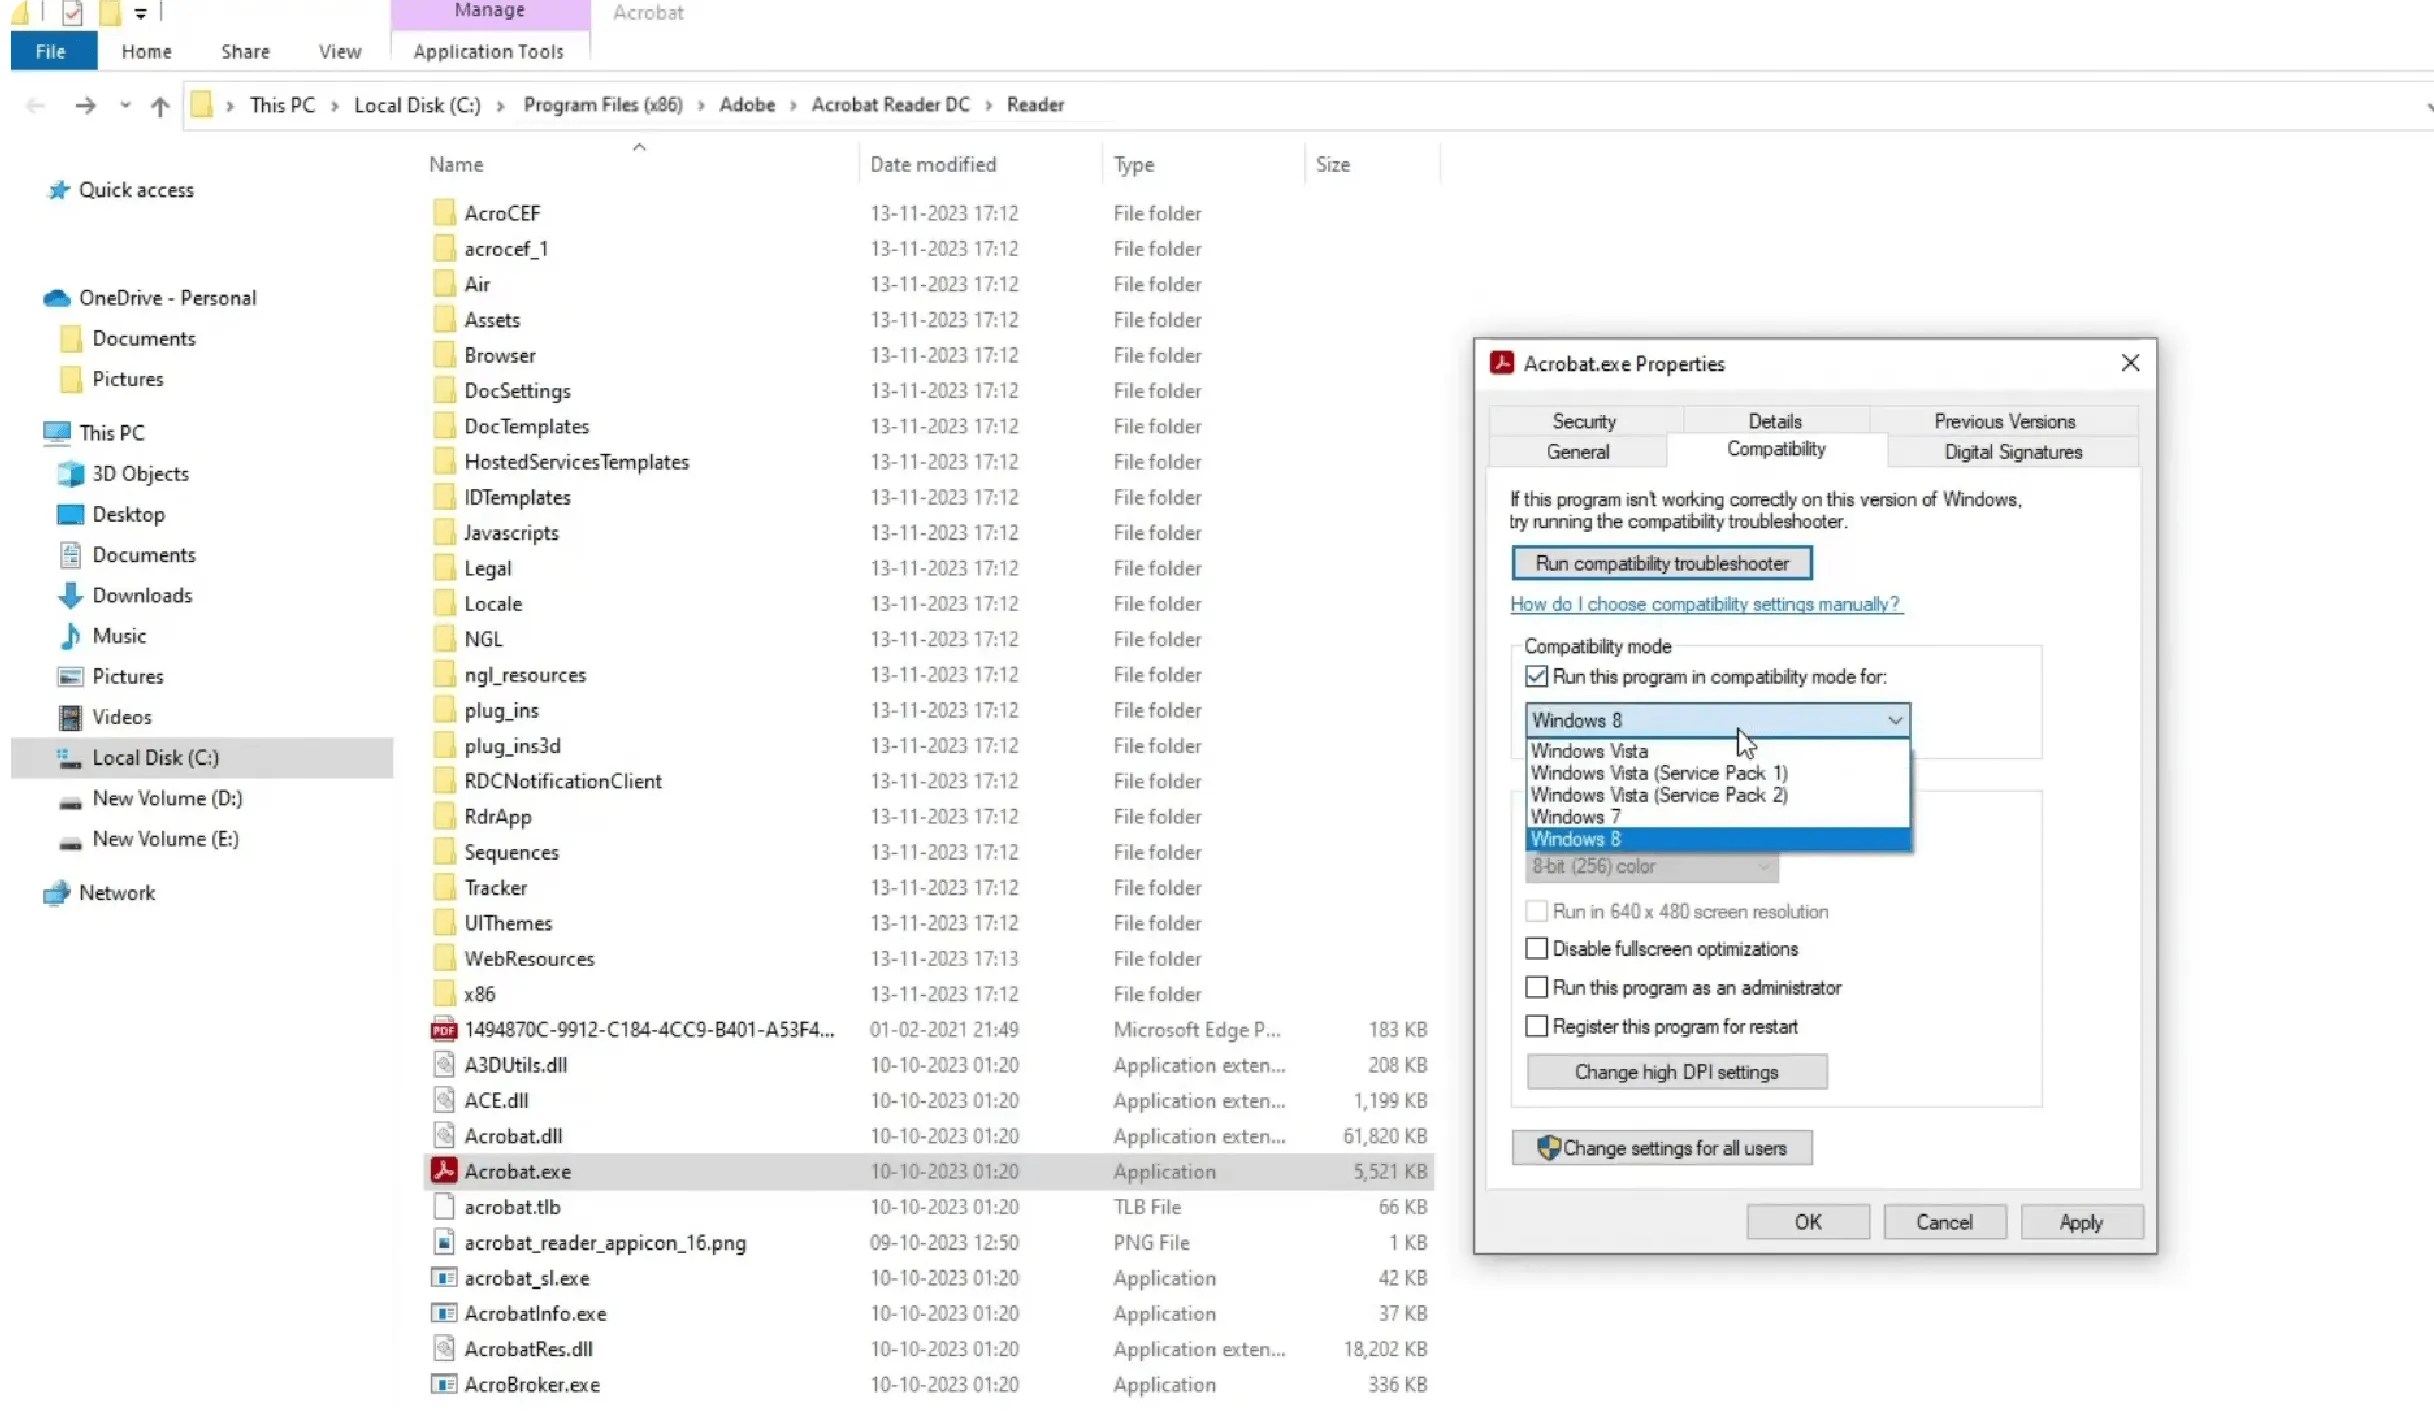
Task: Select the acrobat_reader_appicon_16.png thumbnail
Action: 444,1242
